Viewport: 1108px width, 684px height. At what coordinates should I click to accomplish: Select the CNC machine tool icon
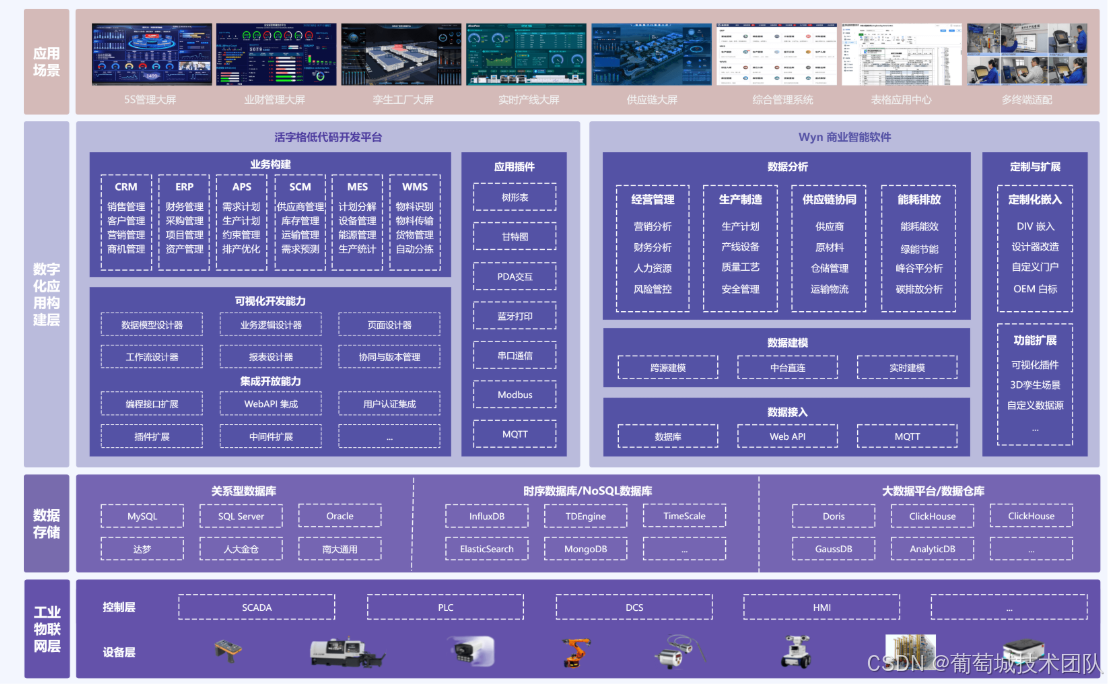tap(346, 652)
